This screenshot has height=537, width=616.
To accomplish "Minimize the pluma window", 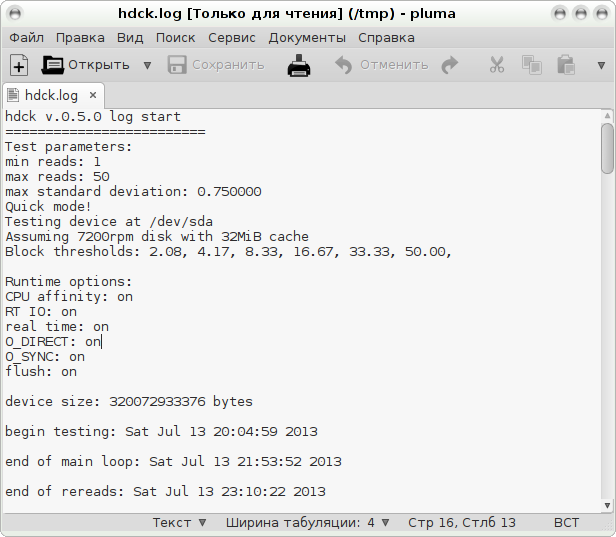I will tap(559, 14).
